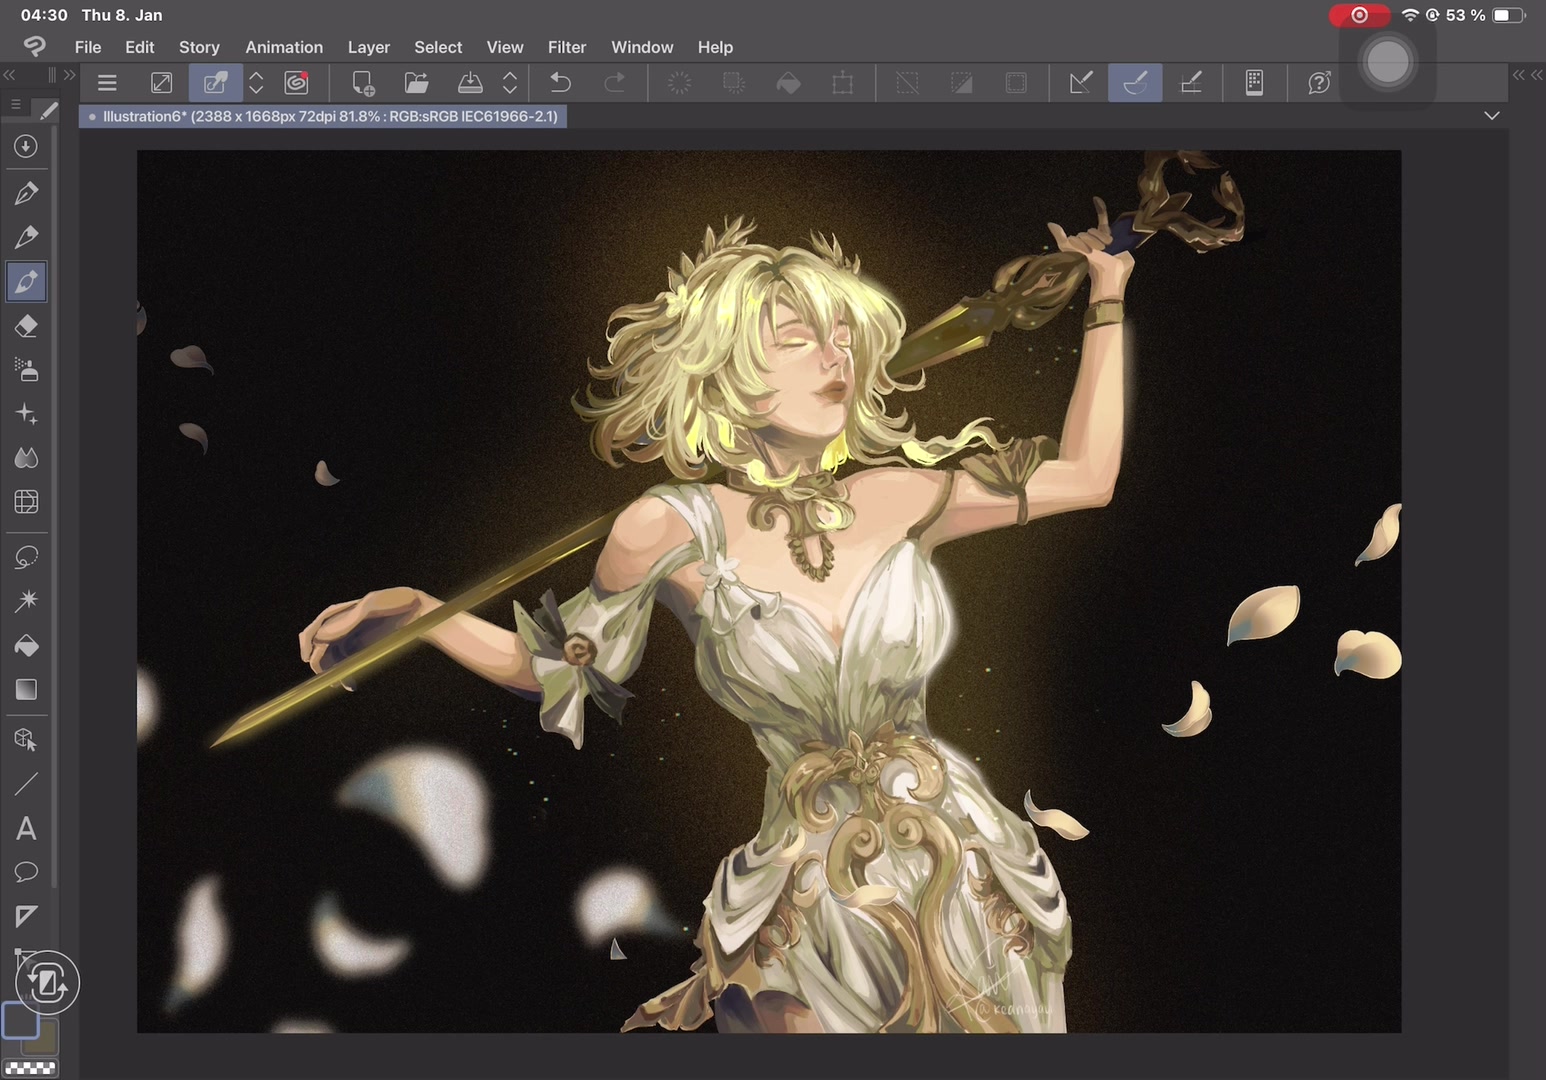Collapse left palettes with double-left arrow
The width and height of the screenshot is (1546, 1080).
click(9, 75)
